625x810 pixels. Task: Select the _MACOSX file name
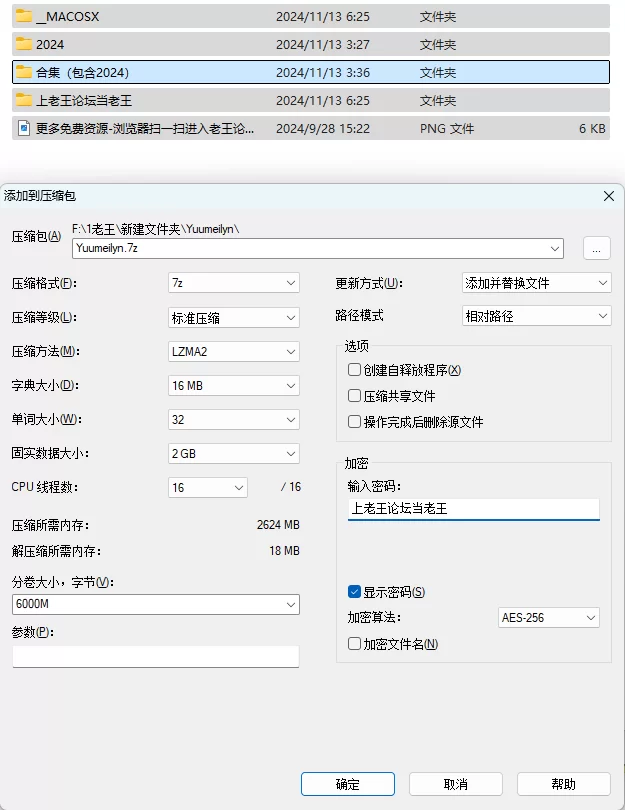click(68, 17)
